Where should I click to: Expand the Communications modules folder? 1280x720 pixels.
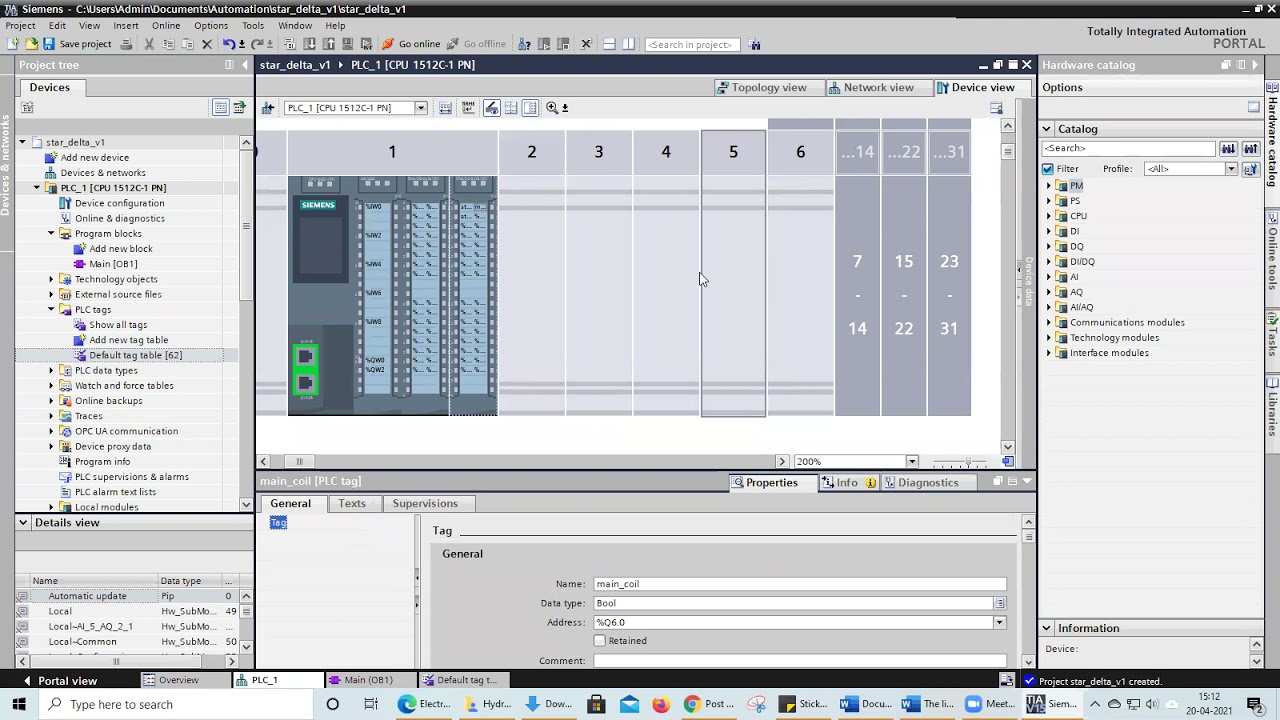pyautogui.click(x=1050, y=323)
